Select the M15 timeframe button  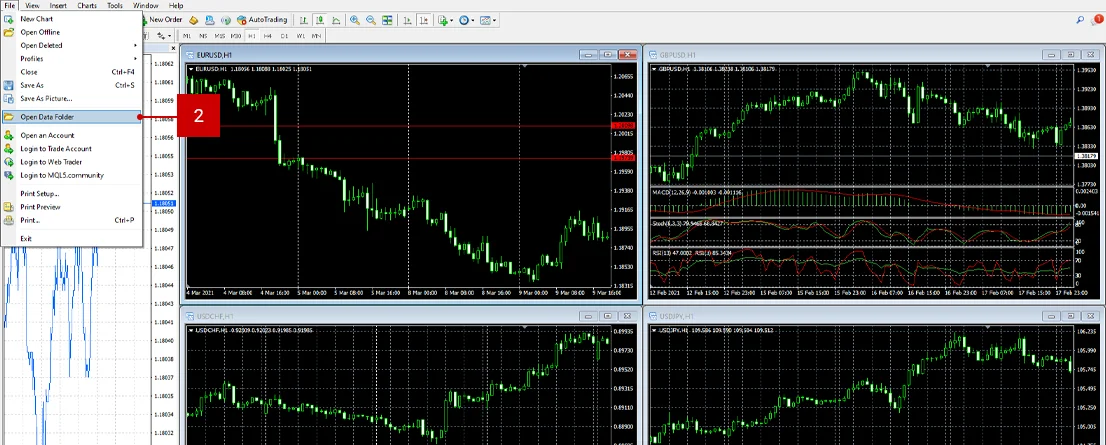(x=220, y=36)
